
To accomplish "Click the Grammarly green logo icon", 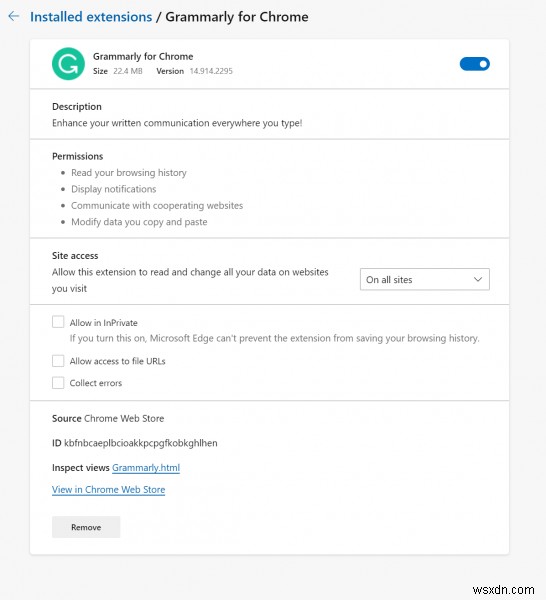I will point(68,64).
